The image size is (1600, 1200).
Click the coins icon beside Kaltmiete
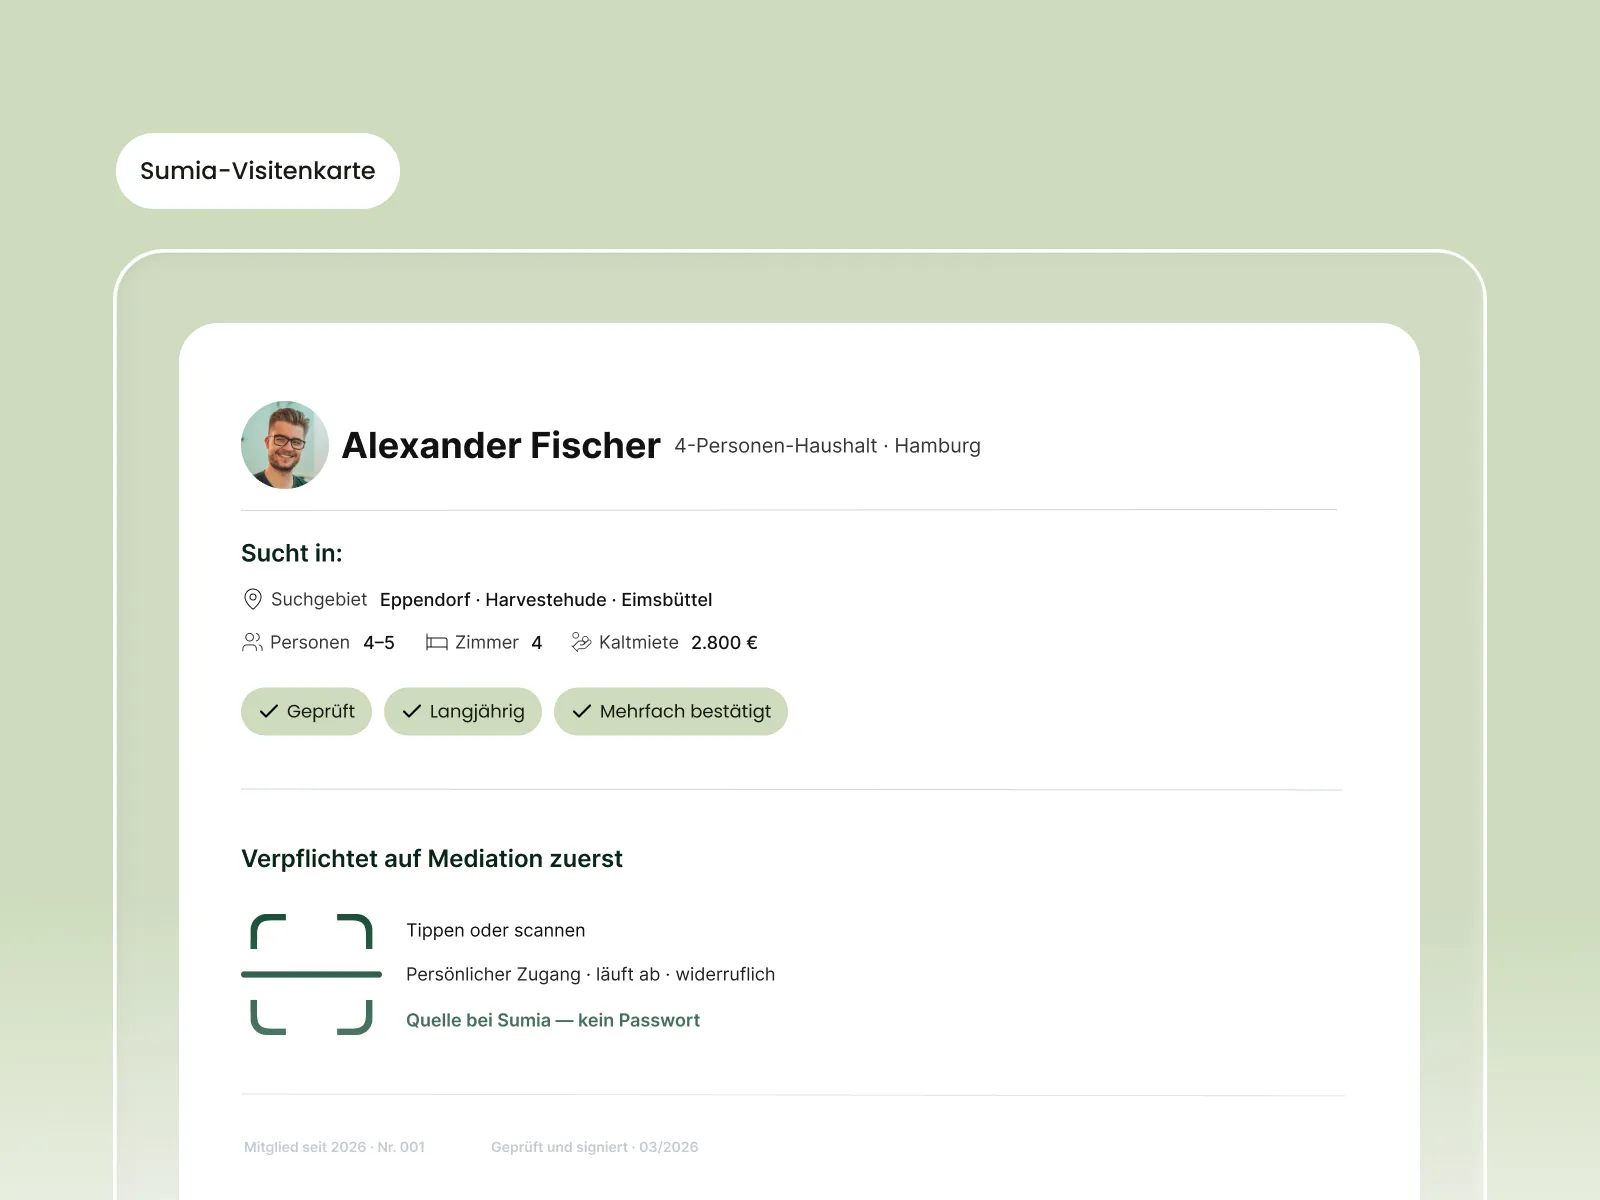pos(581,642)
